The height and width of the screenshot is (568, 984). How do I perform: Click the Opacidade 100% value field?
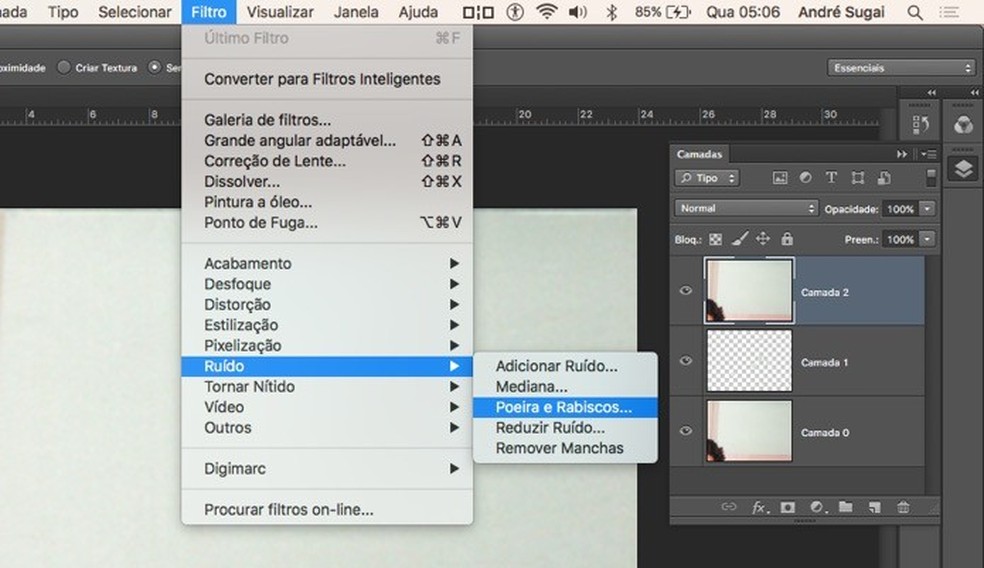coord(900,209)
